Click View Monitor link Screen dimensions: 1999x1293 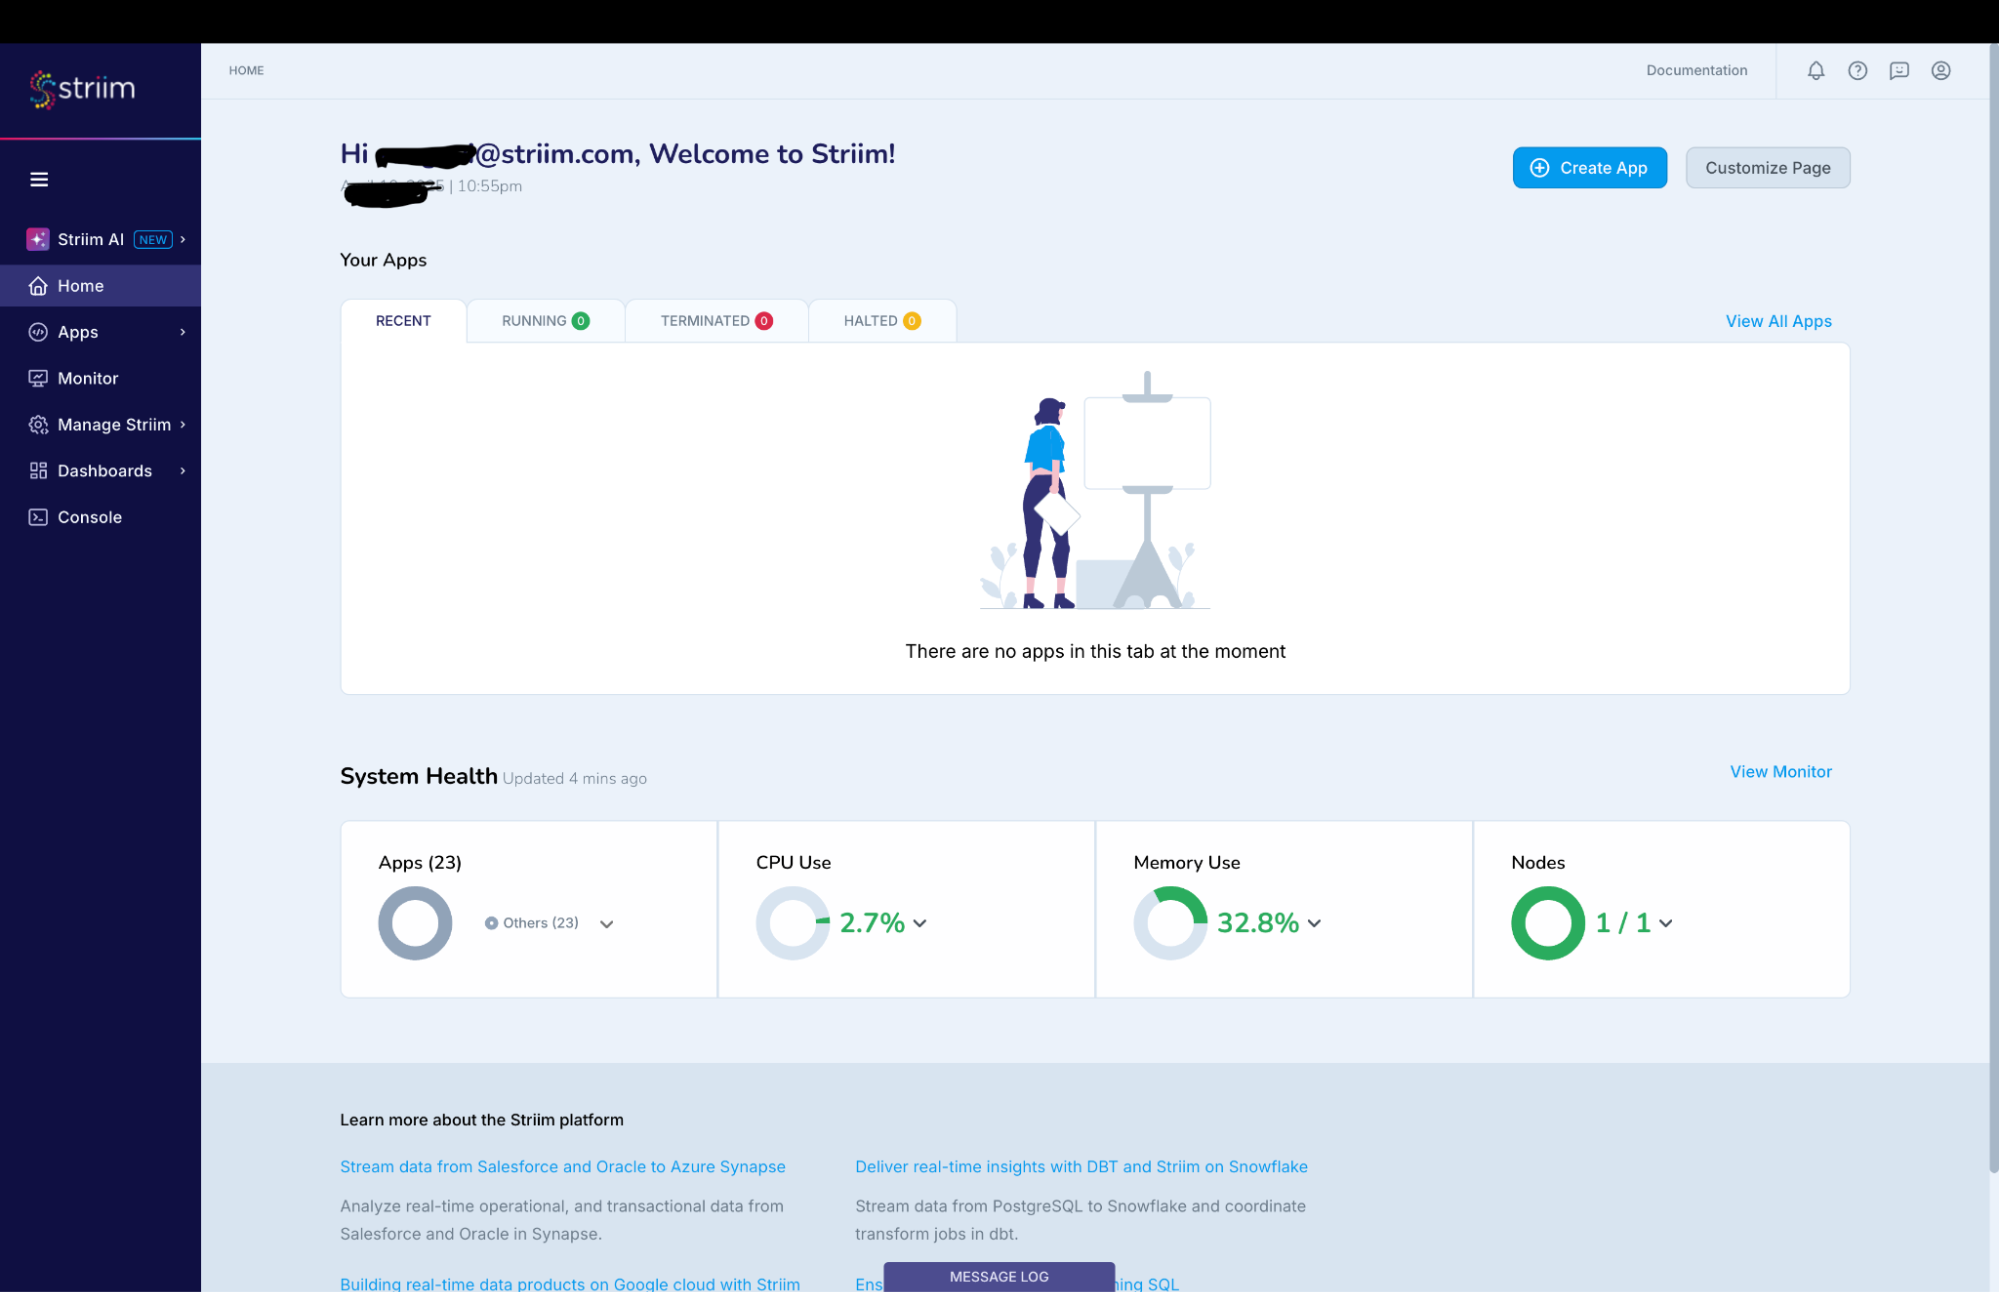(x=1780, y=772)
